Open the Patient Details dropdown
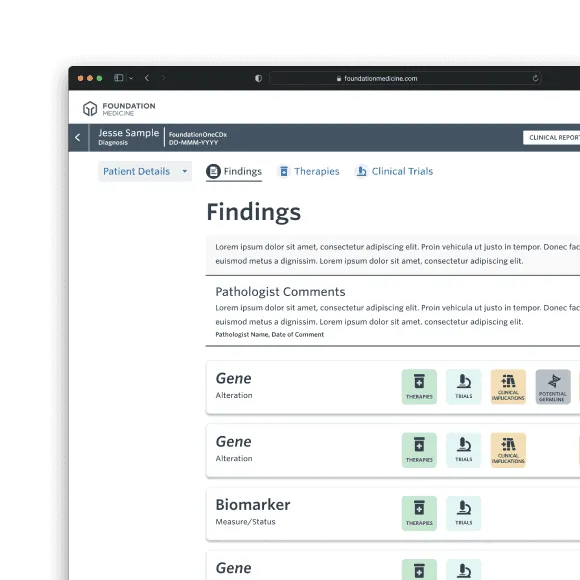 click(145, 171)
